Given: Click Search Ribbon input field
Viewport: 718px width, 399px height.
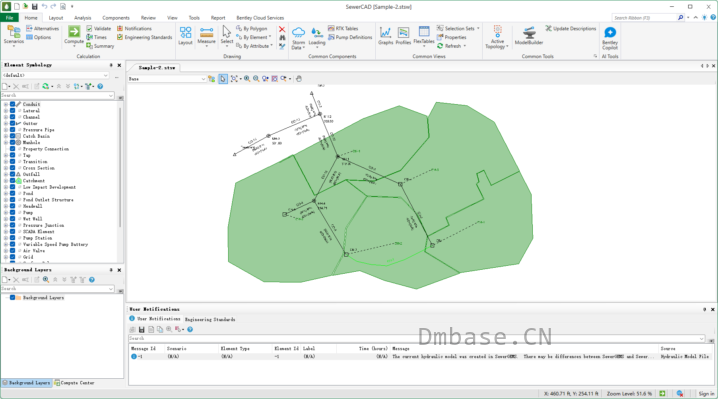Looking at the screenshot, I should click(x=644, y=17).
